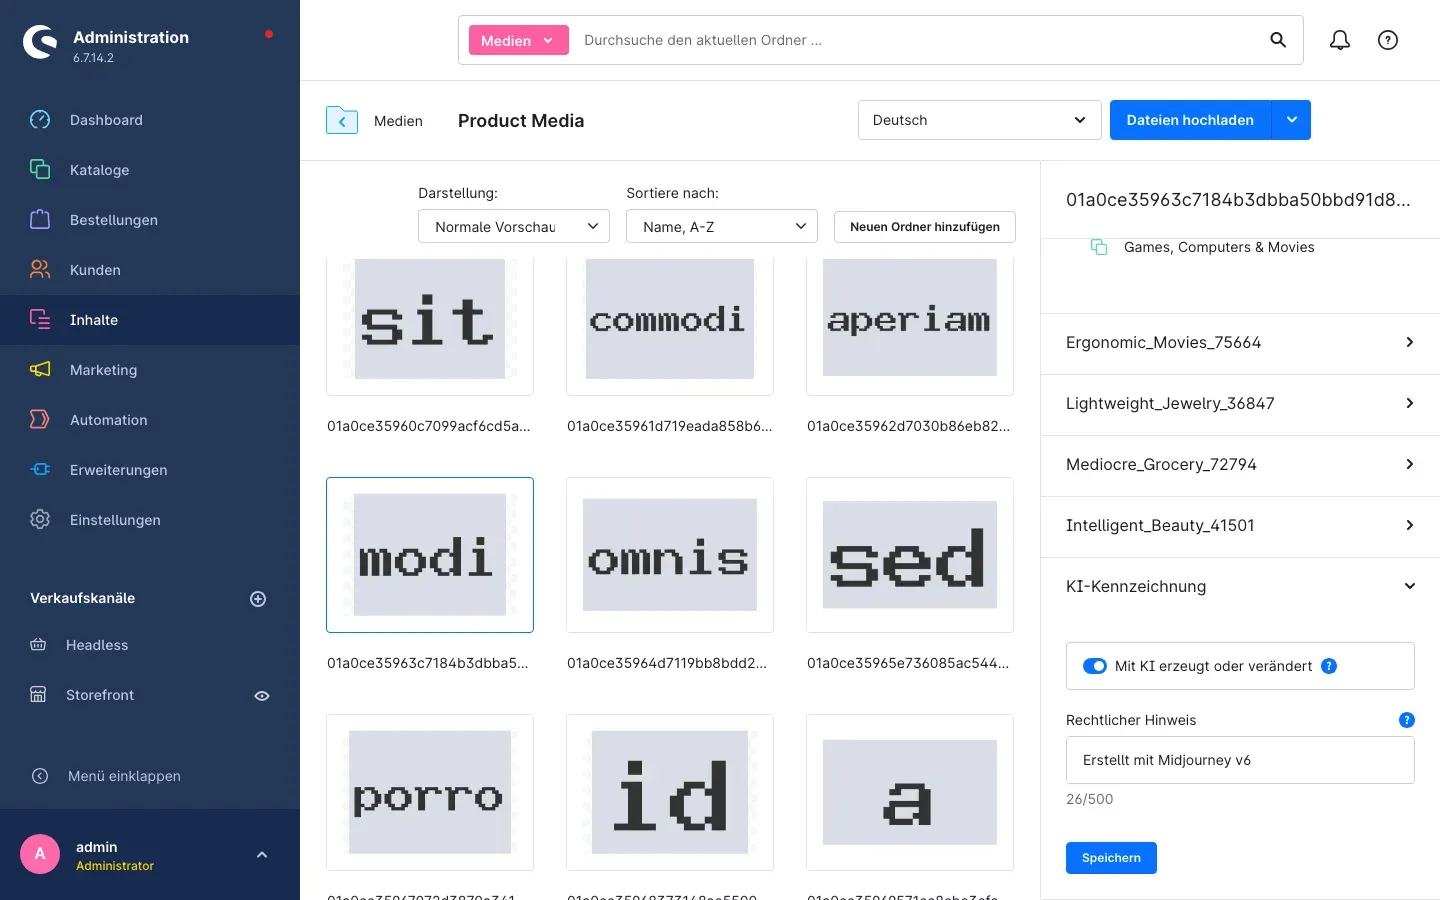The image size is (1440, 900).
Task: Open Marketing megaphone icon
Action: tap(40, 370)
